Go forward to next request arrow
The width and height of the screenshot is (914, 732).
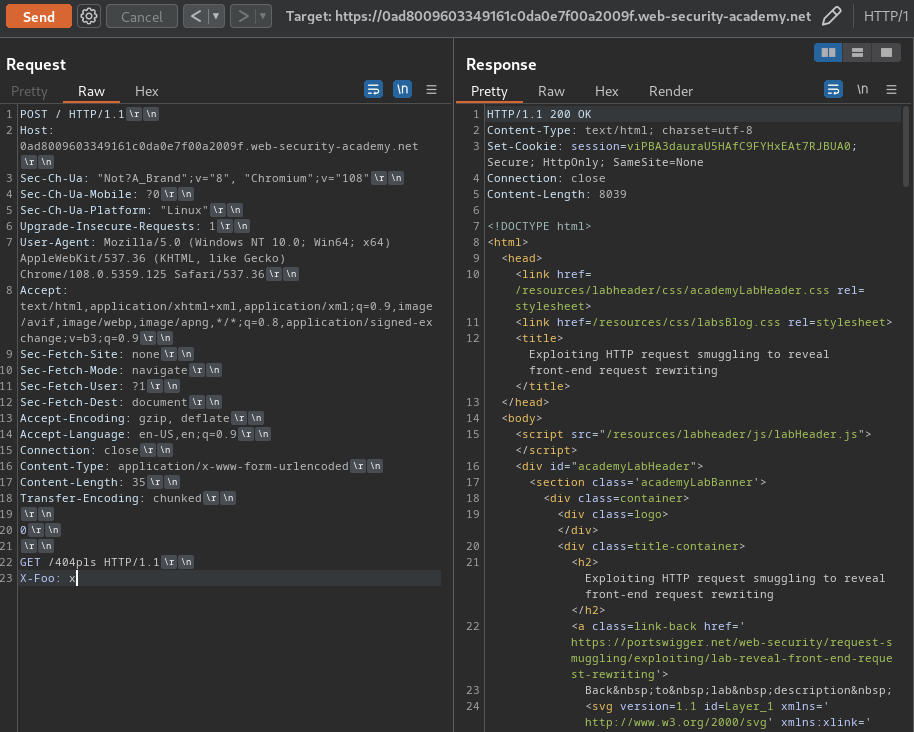(x=243, y=16)
